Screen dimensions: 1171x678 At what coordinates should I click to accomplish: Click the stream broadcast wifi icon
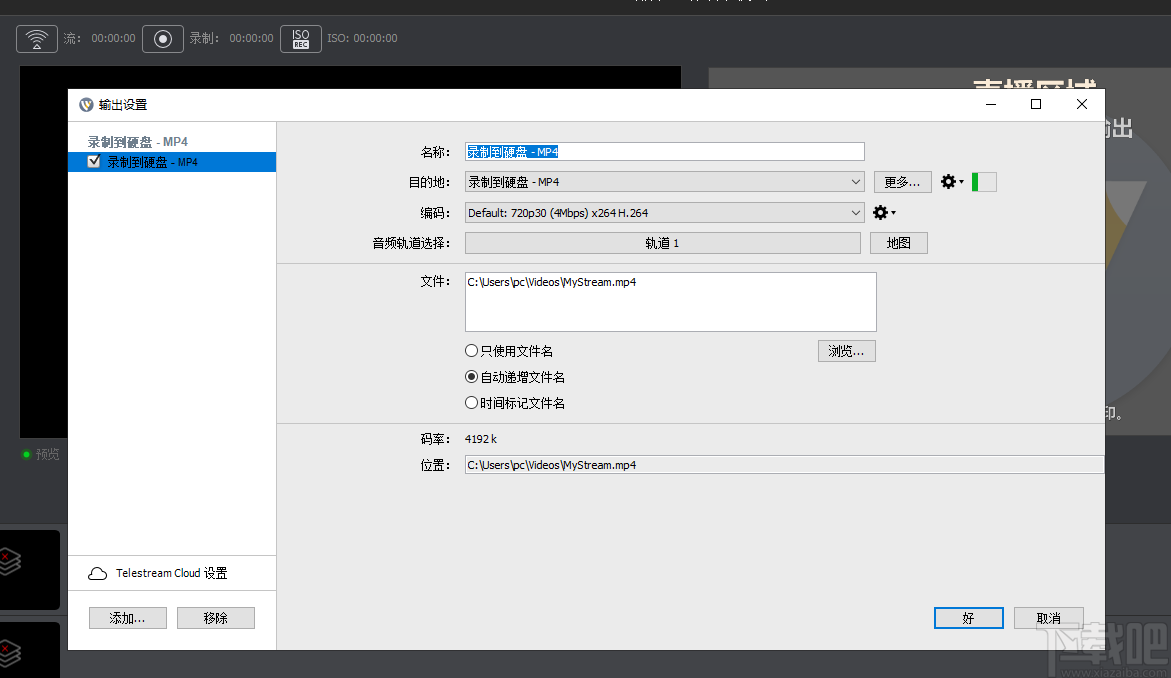point(36,38)
